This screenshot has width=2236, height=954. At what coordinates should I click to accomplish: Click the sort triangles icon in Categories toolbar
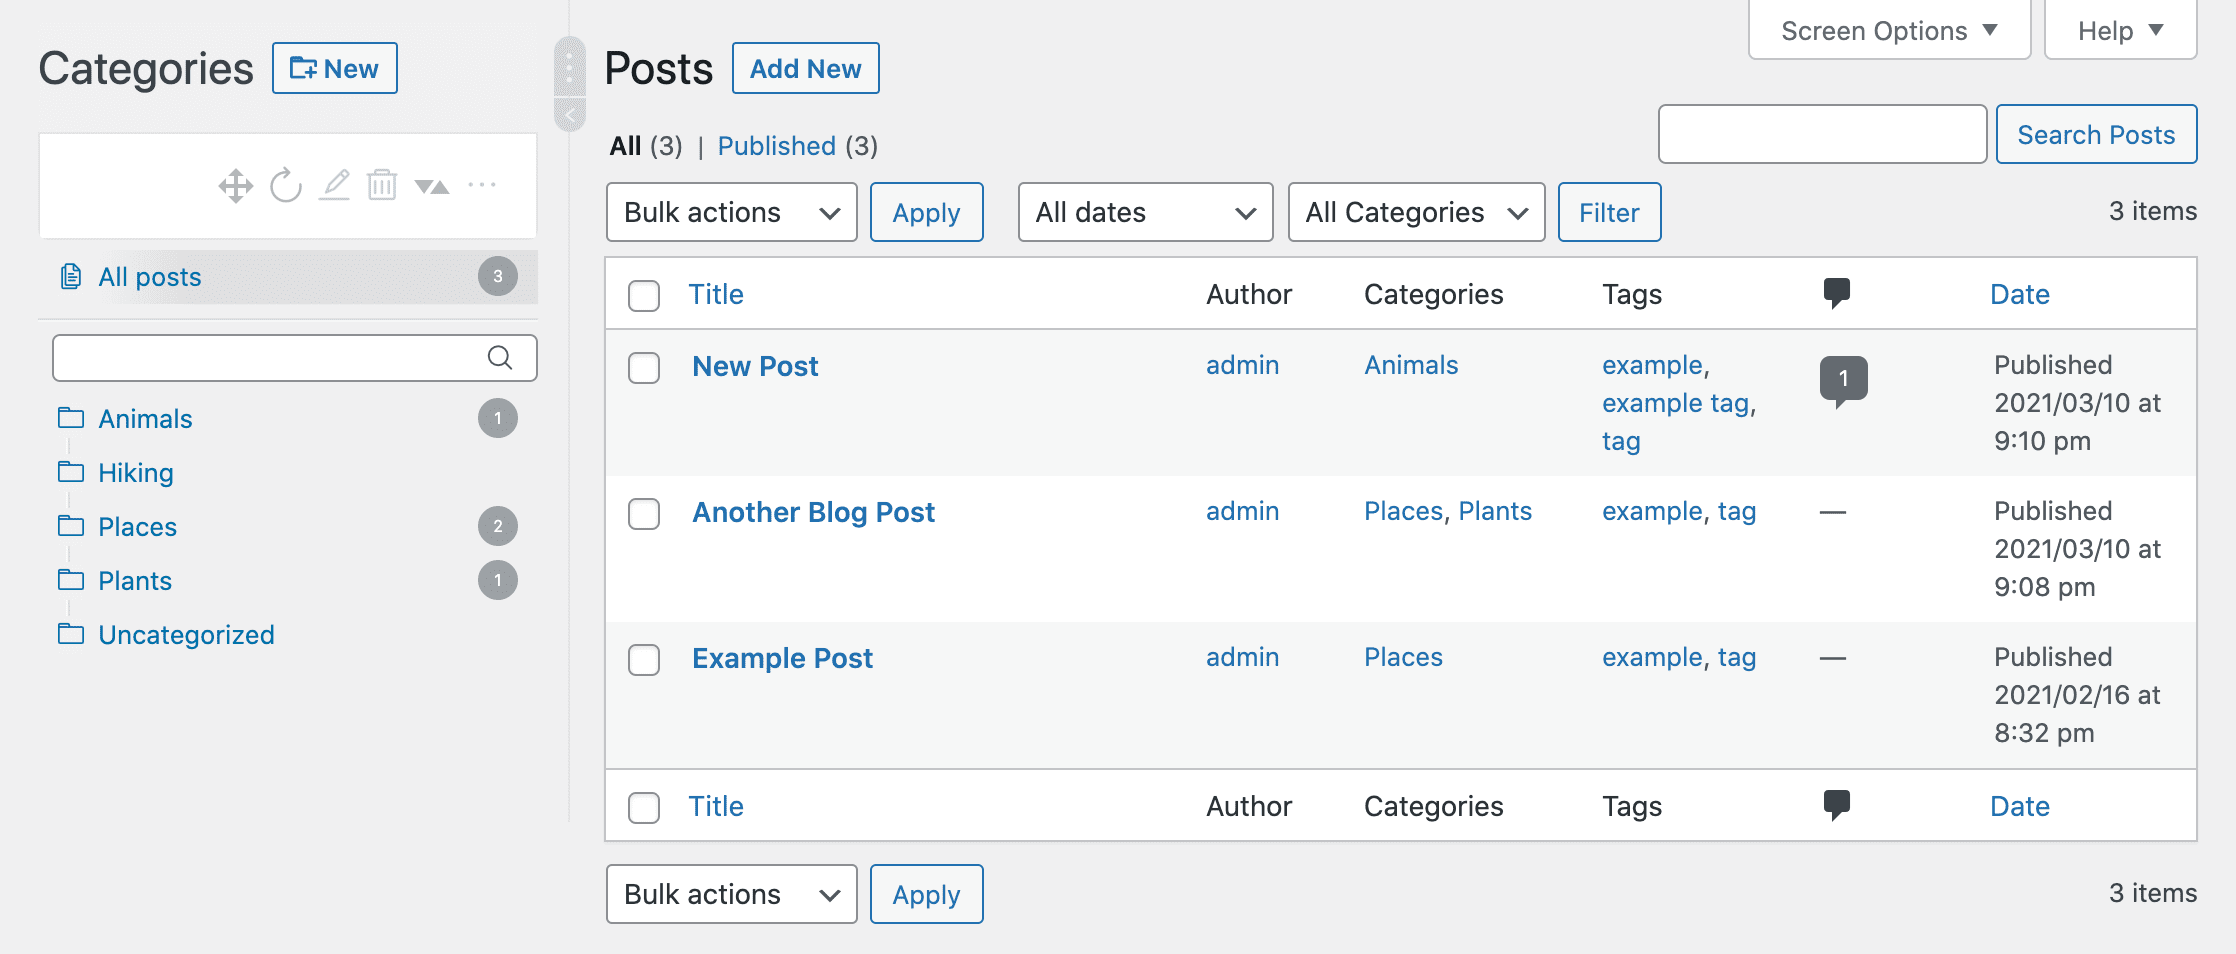pyautogui.click(x=433, y=184)
